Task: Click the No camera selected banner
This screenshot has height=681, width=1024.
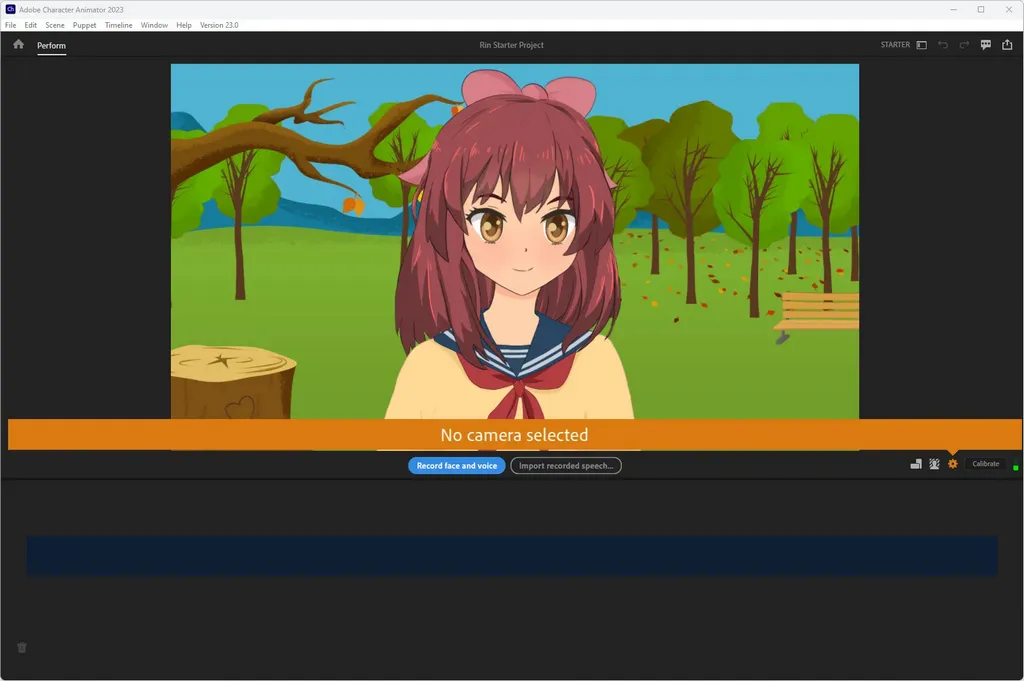Action: pos(515,435)
